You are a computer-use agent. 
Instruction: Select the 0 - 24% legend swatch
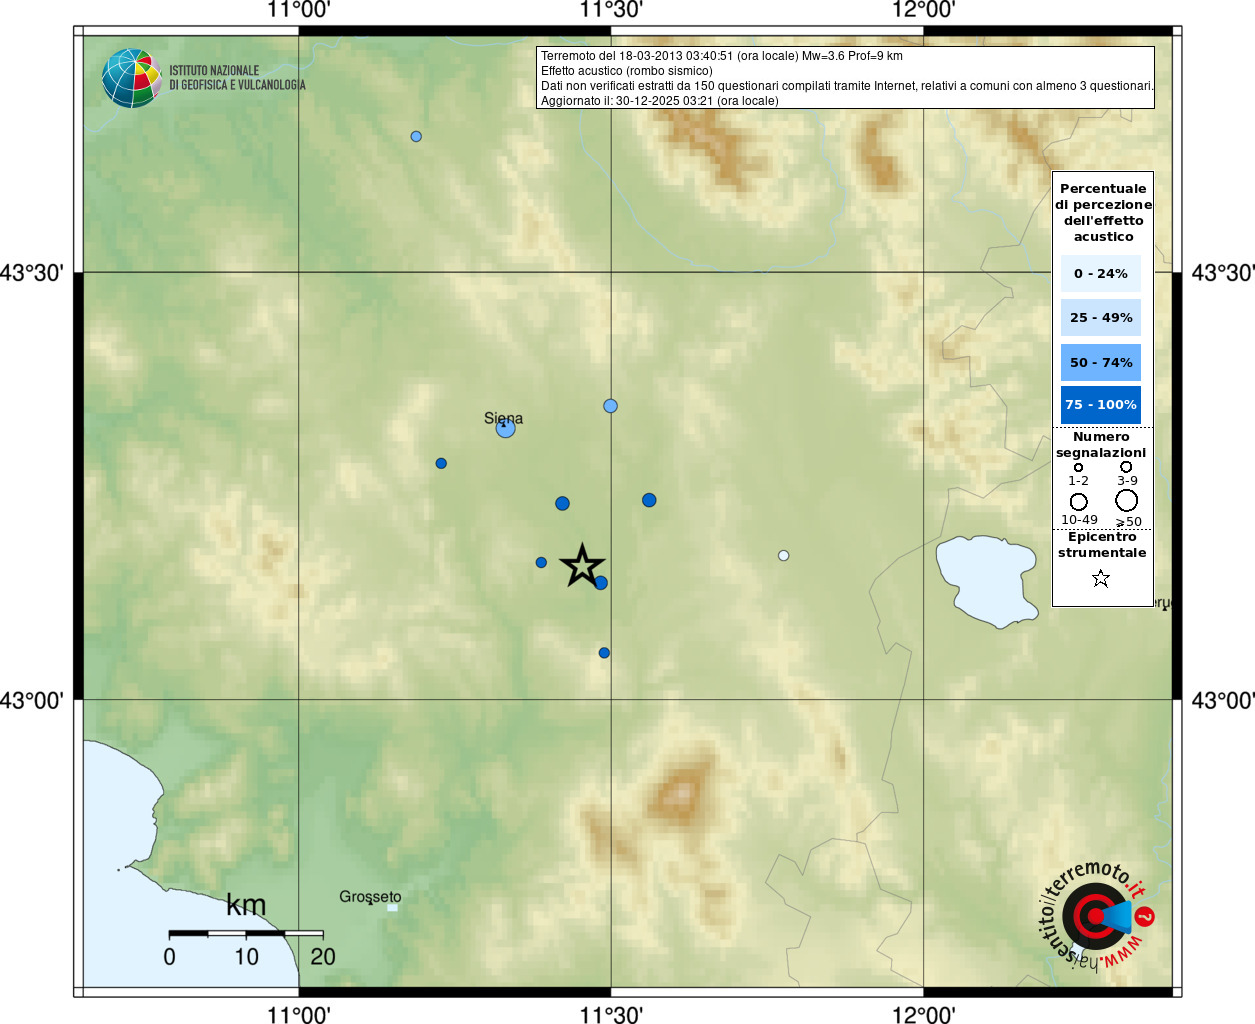1100,273
